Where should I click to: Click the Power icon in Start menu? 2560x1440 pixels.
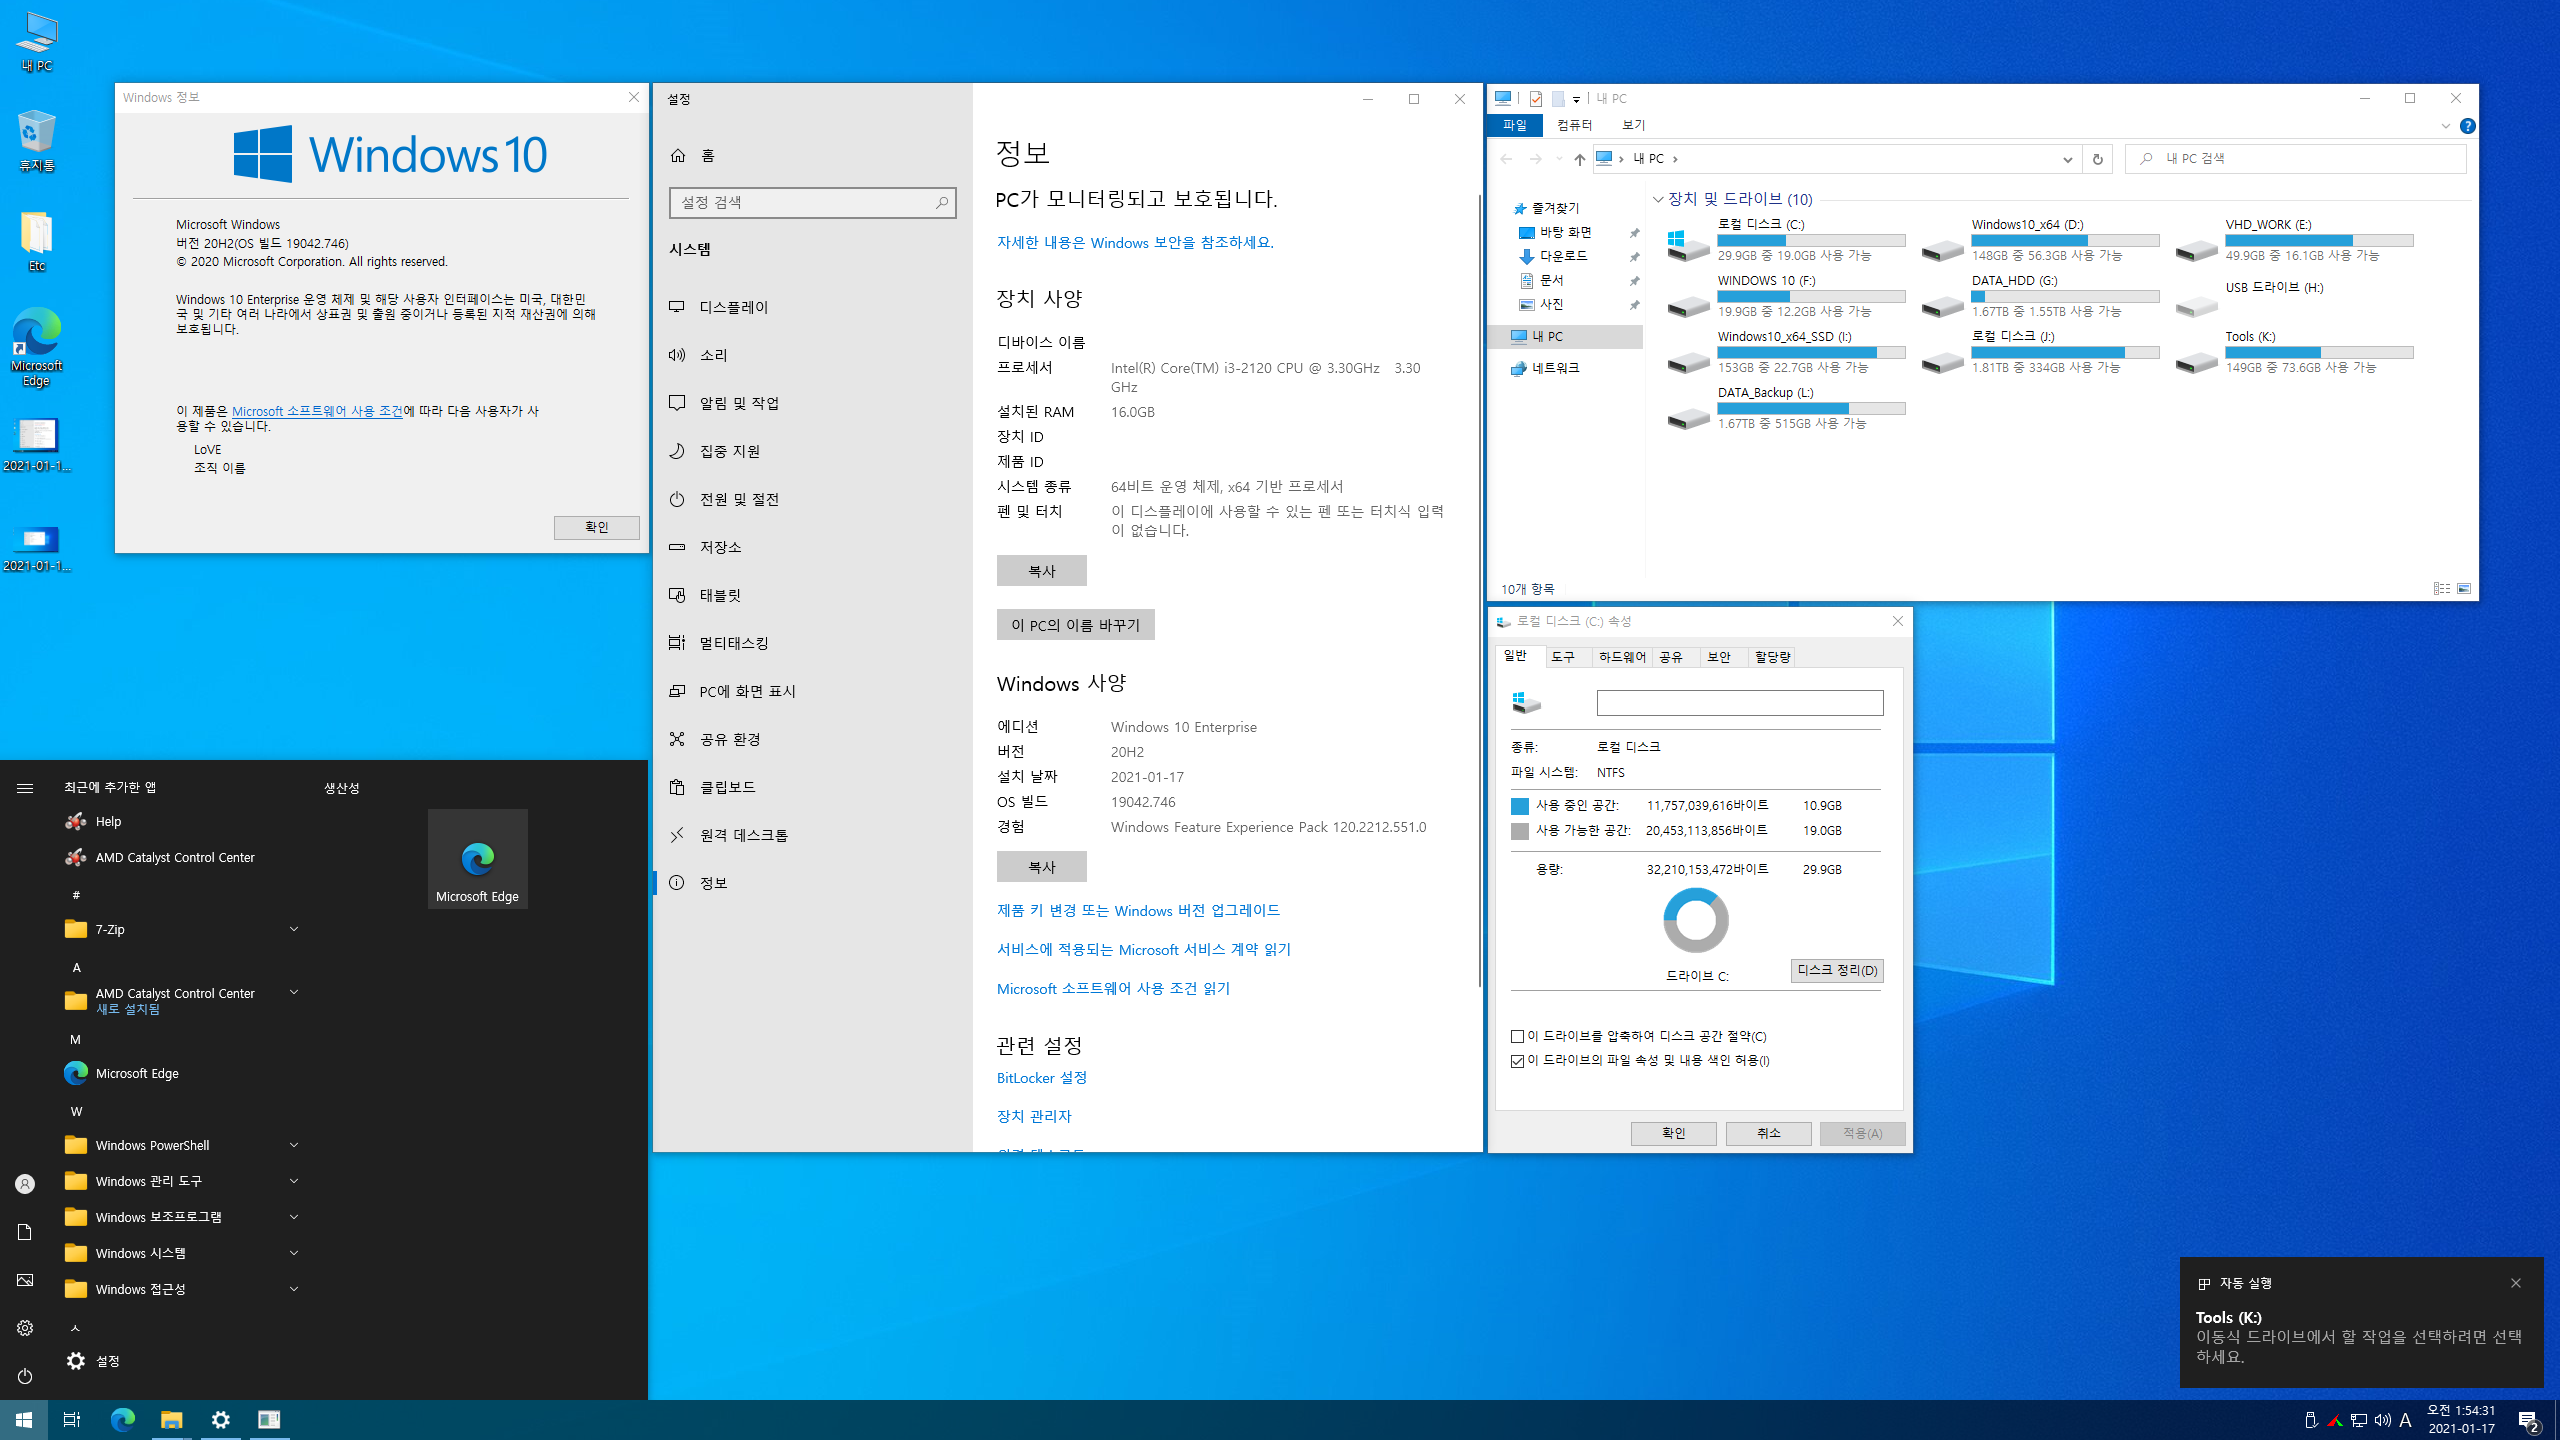coord(25,1376)
